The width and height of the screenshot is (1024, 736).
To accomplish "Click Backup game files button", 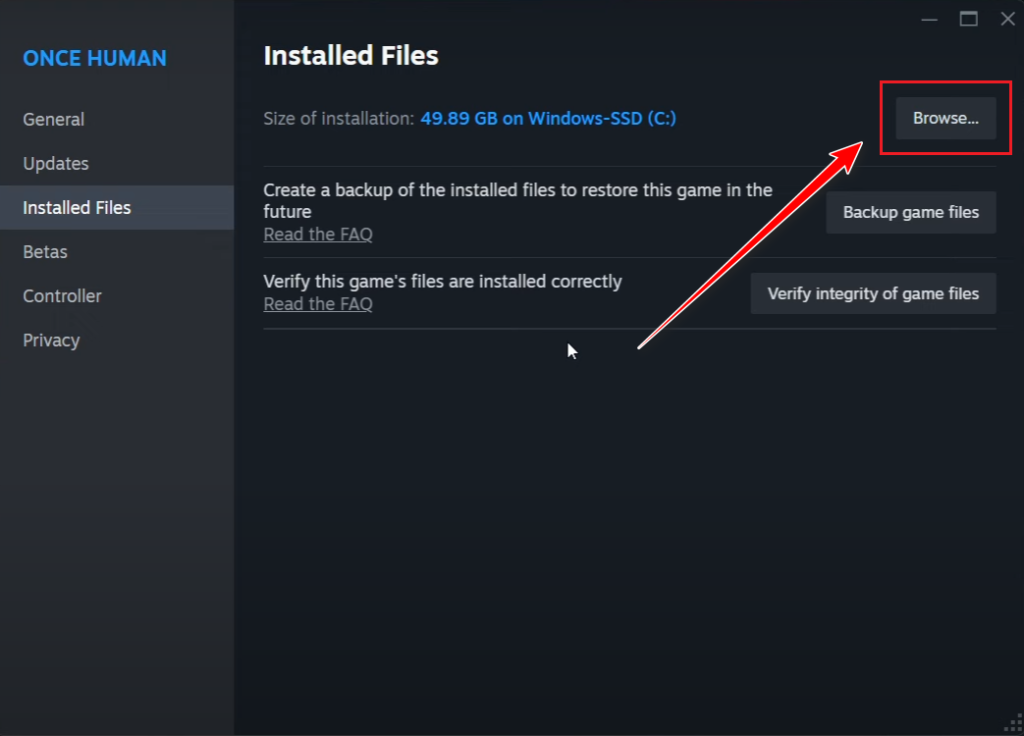I will (x=910, y=212).
